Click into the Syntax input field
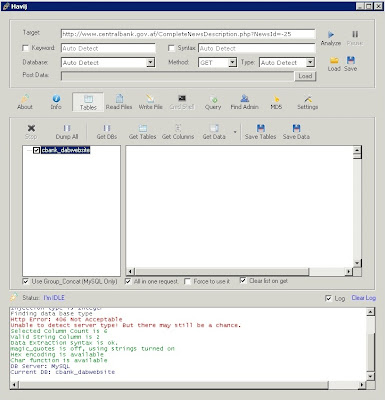 257,48
